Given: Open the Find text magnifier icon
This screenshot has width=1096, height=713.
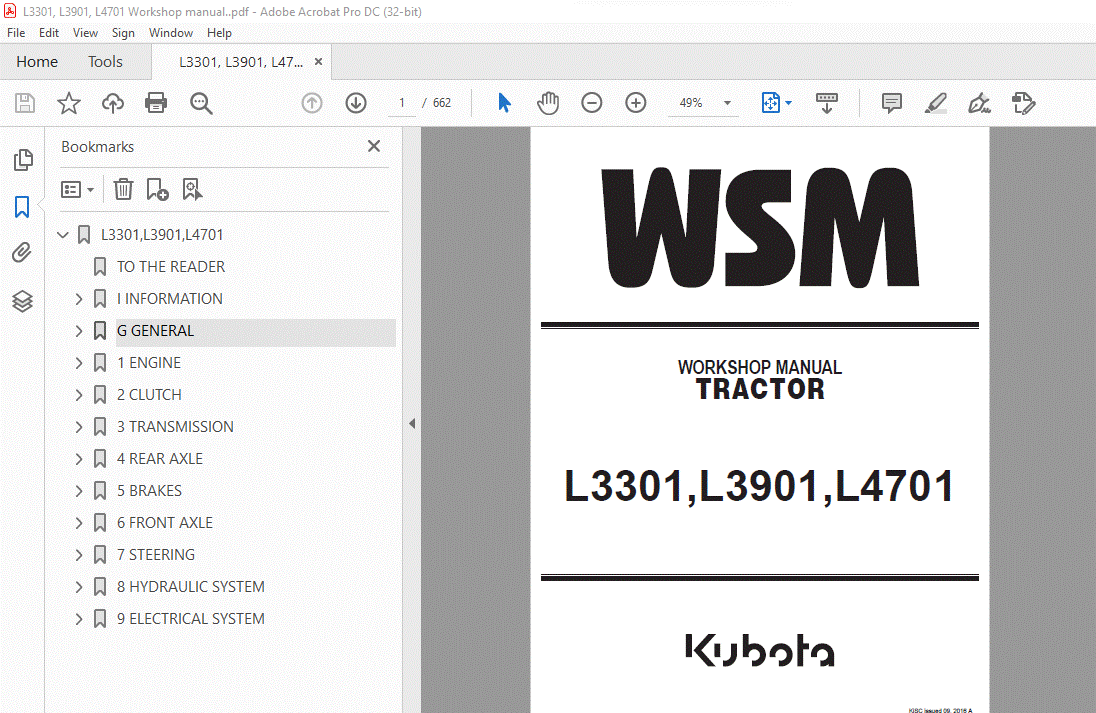Looking at the screenshot, I should click(x=201, y=103).
